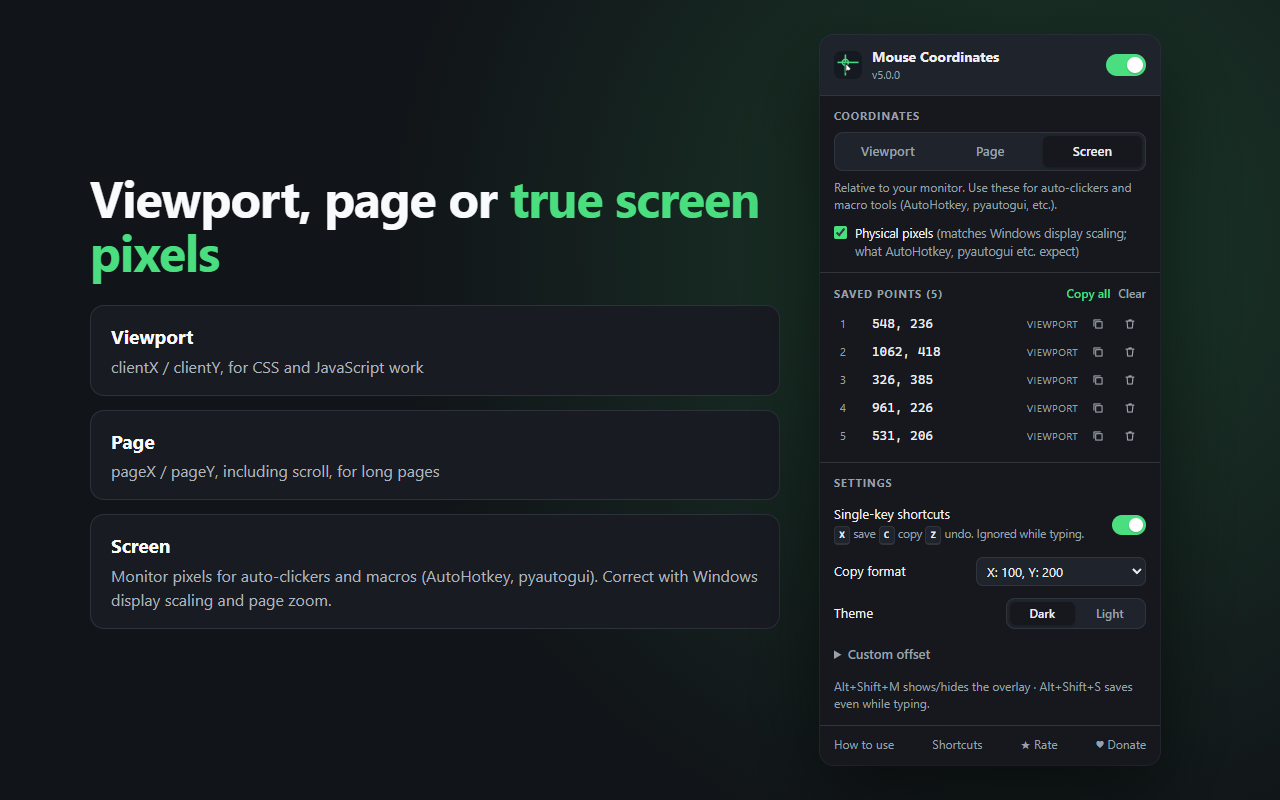This screenshot has height=800, width=1280.
Task: Click the Page feature card
Action: [x=435, y=455]
